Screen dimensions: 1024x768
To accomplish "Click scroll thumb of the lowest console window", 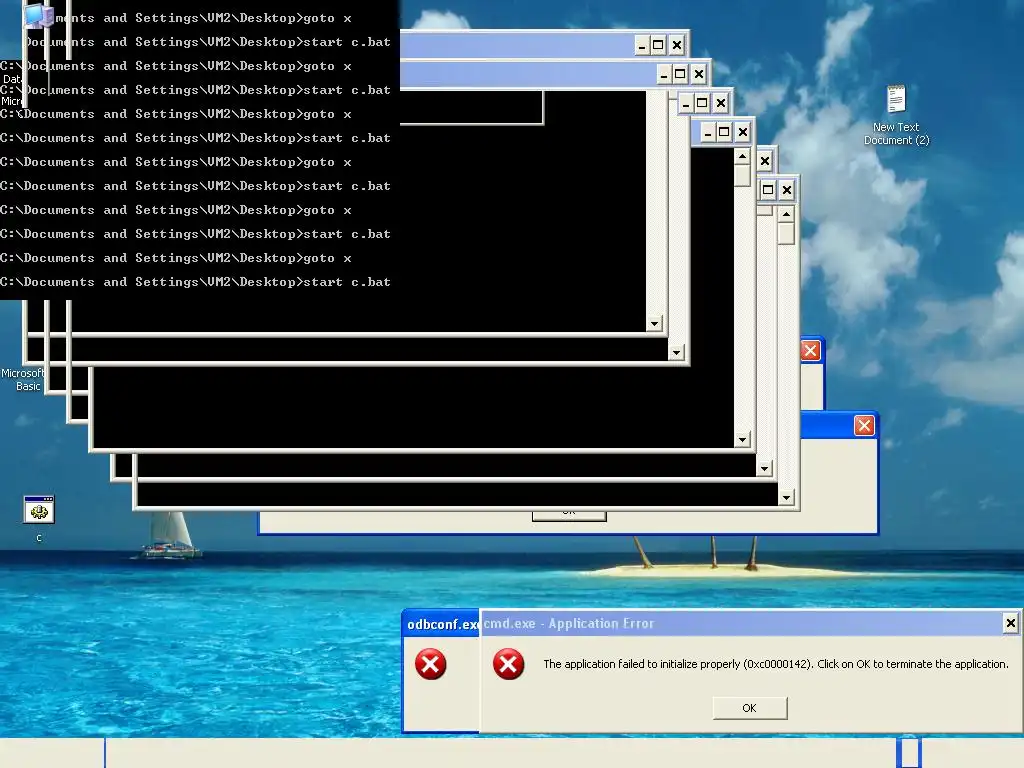I will coord(786,233).
